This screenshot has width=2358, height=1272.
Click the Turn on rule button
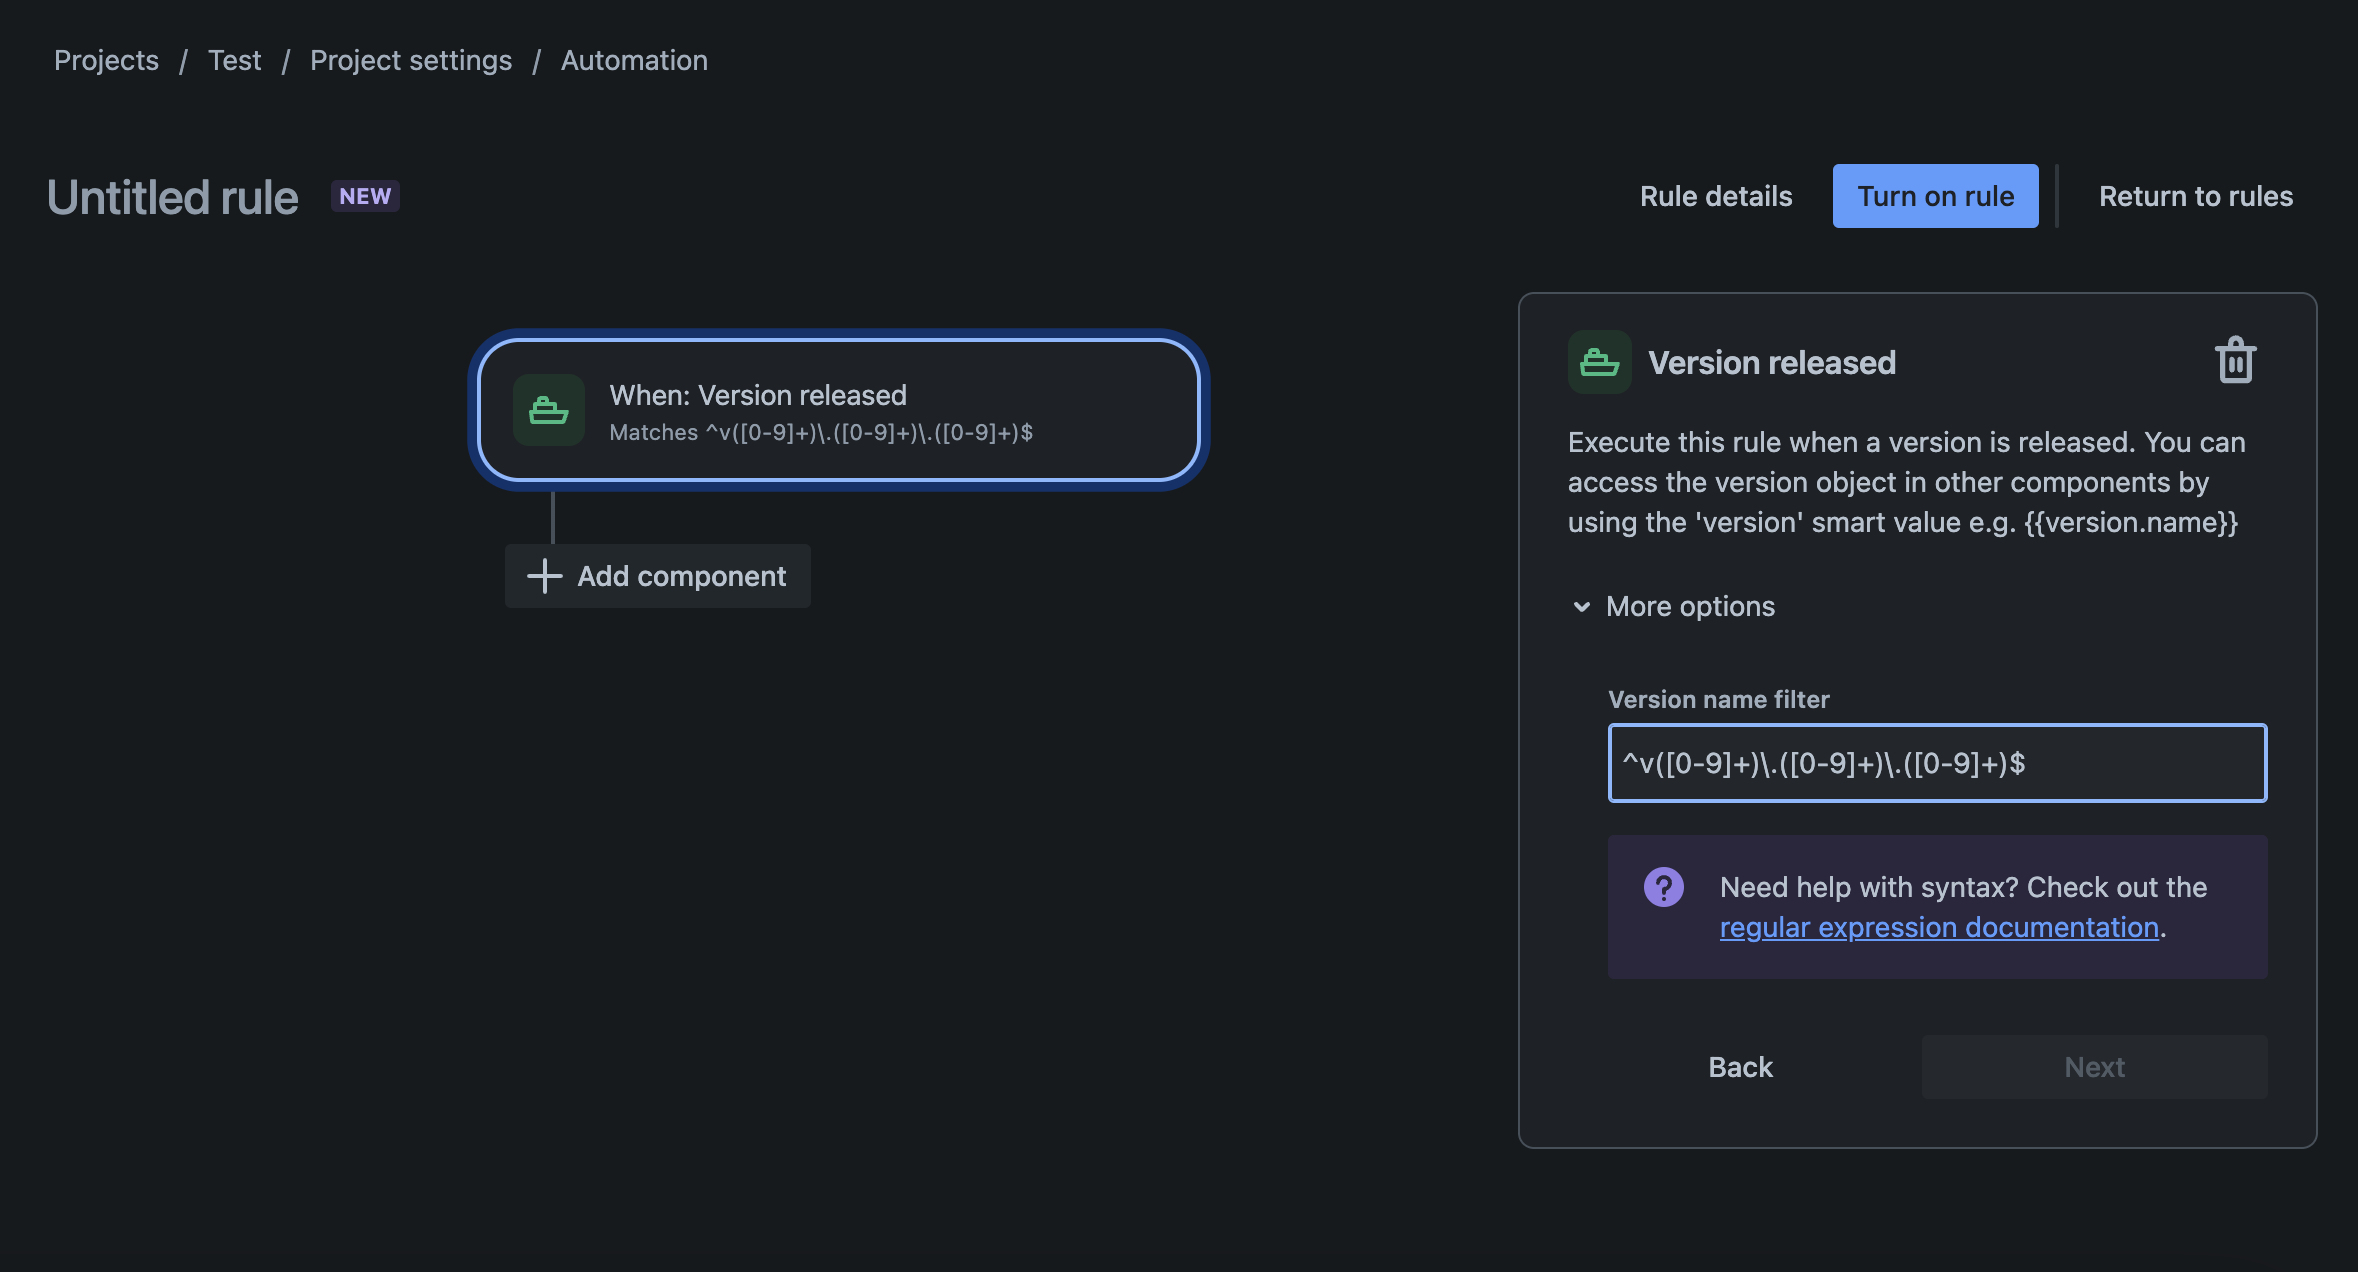pos(1935,194)
